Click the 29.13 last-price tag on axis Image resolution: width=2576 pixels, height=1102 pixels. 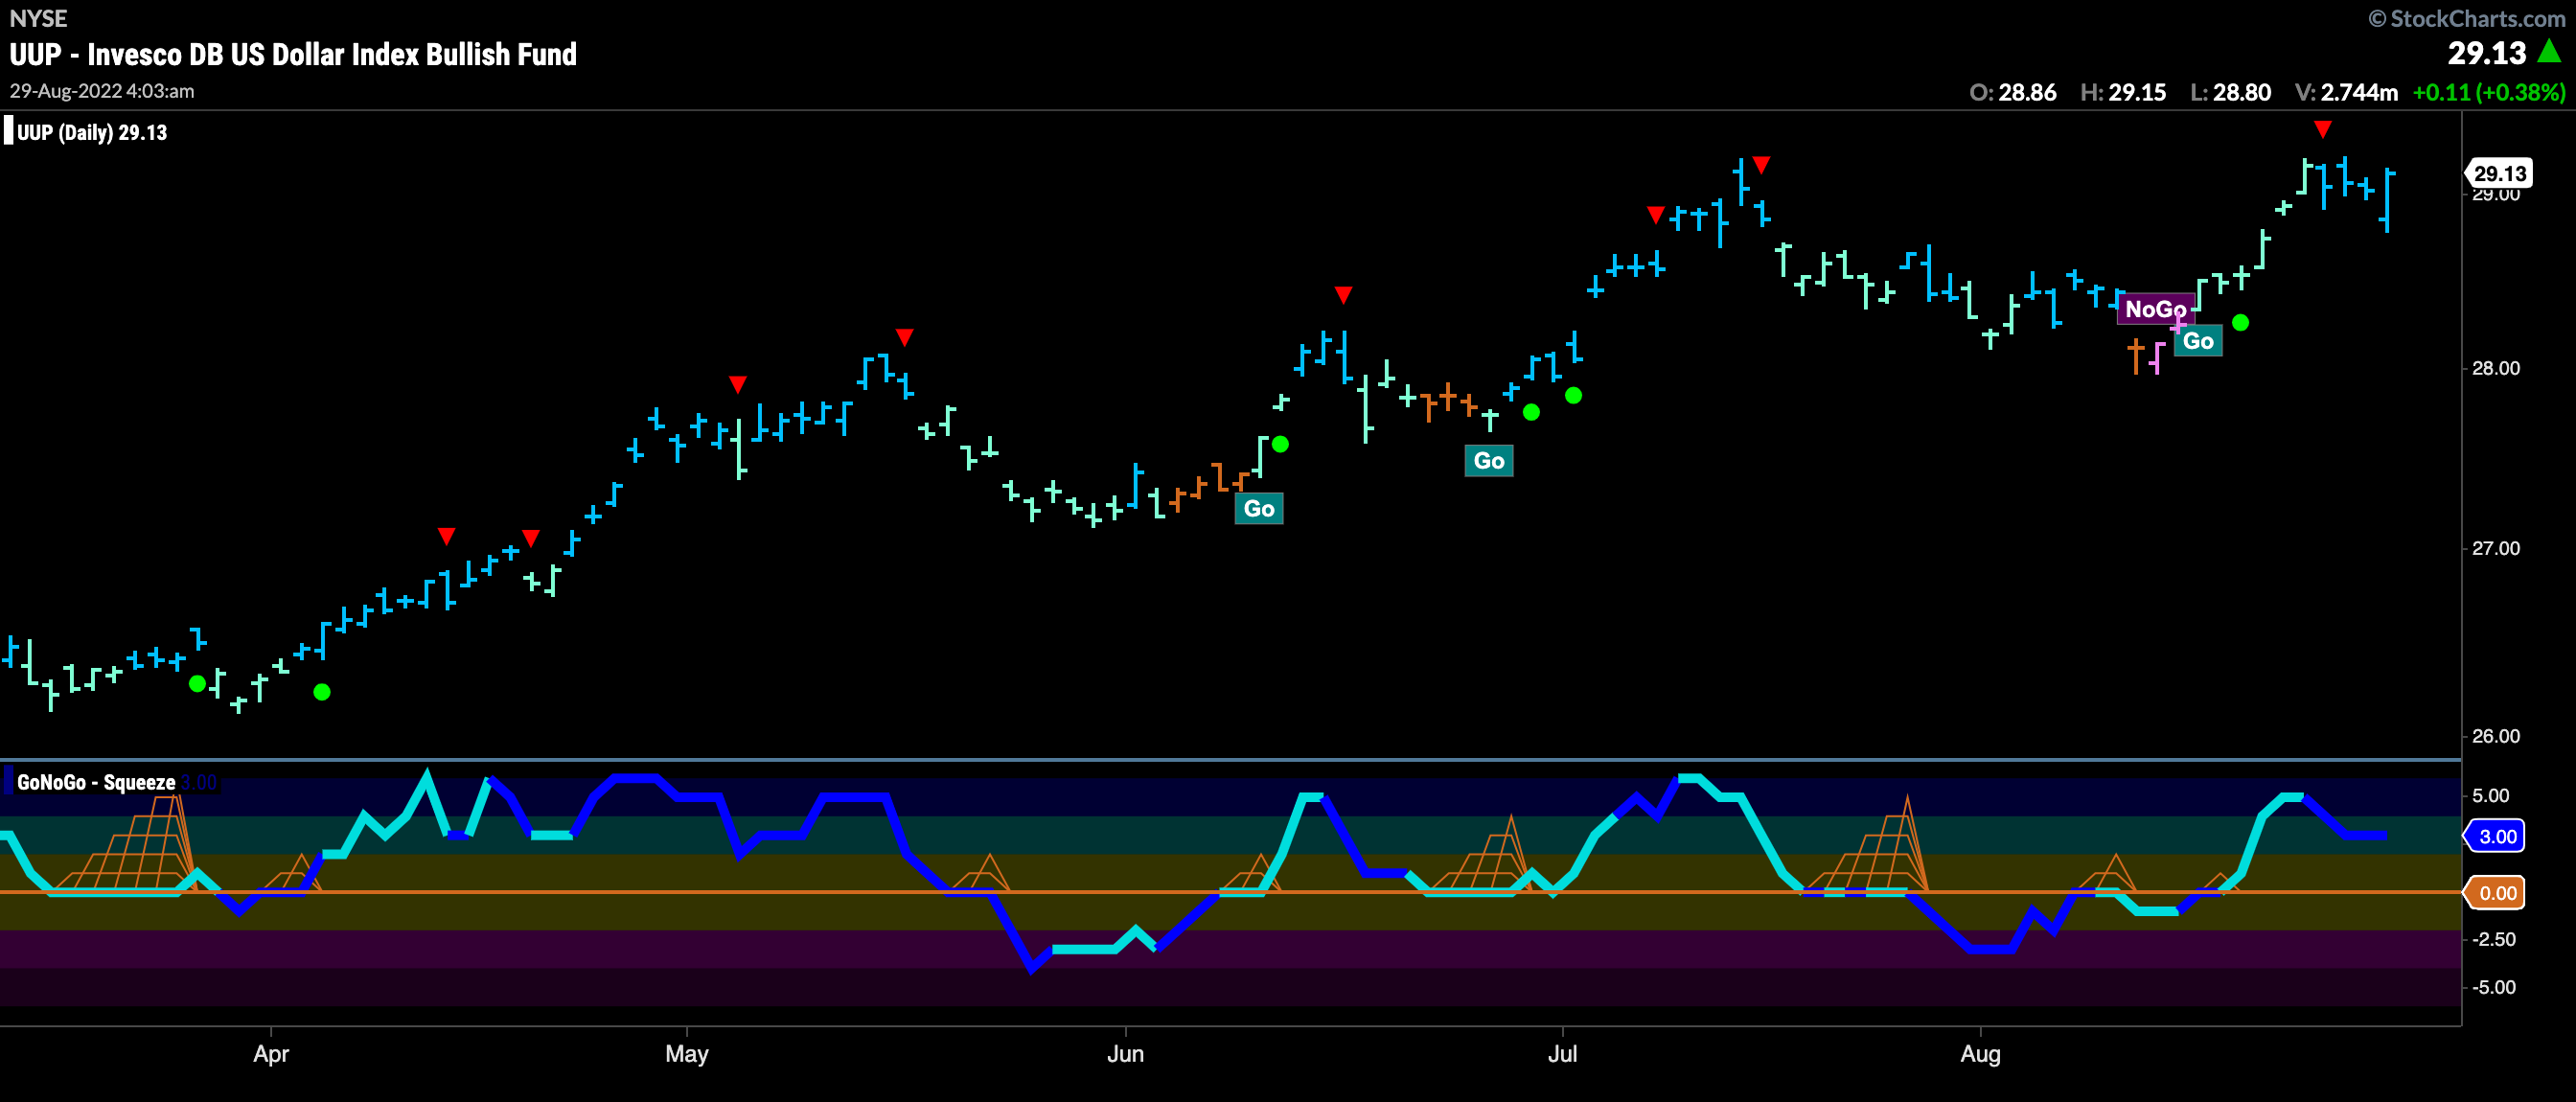[2499, 173]
